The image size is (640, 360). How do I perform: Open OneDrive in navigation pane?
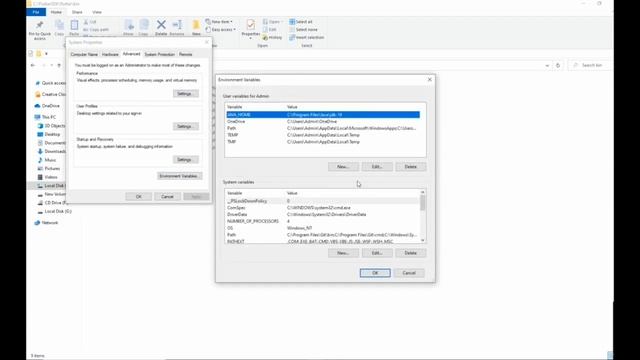click(x=47, y=106)
